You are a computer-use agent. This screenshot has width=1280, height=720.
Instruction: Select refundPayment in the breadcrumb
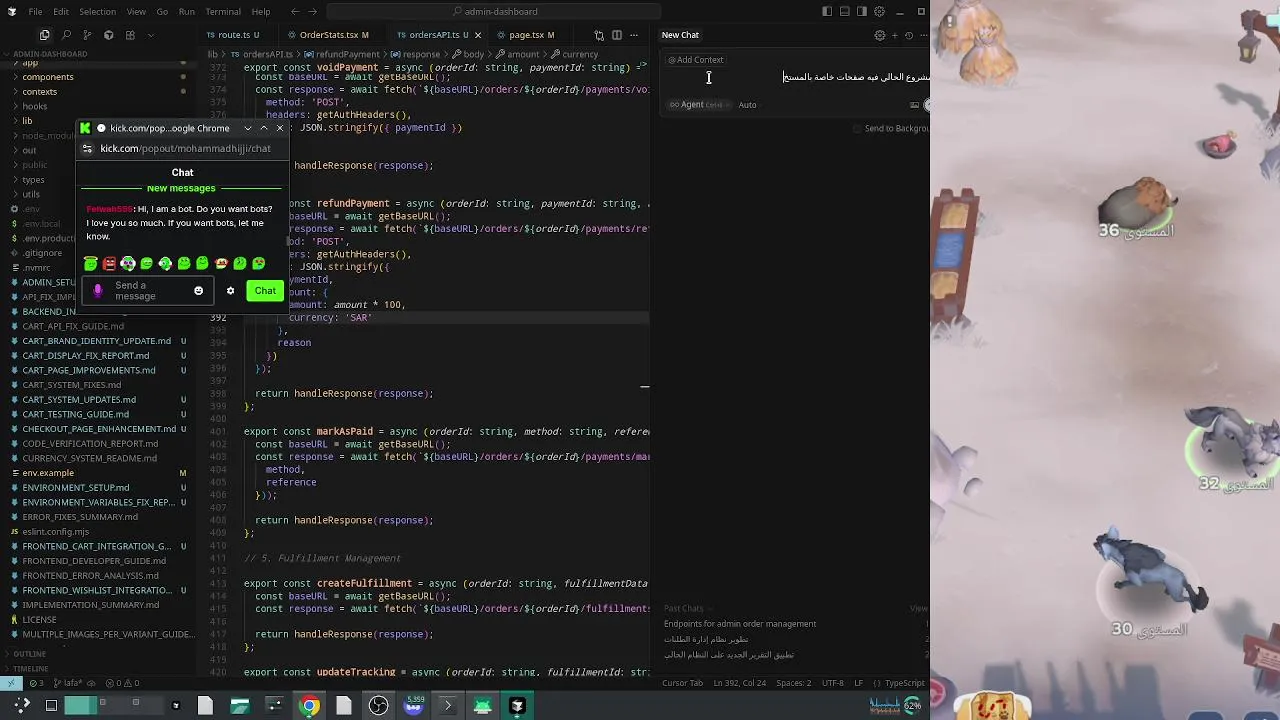(x=341, y=54)
